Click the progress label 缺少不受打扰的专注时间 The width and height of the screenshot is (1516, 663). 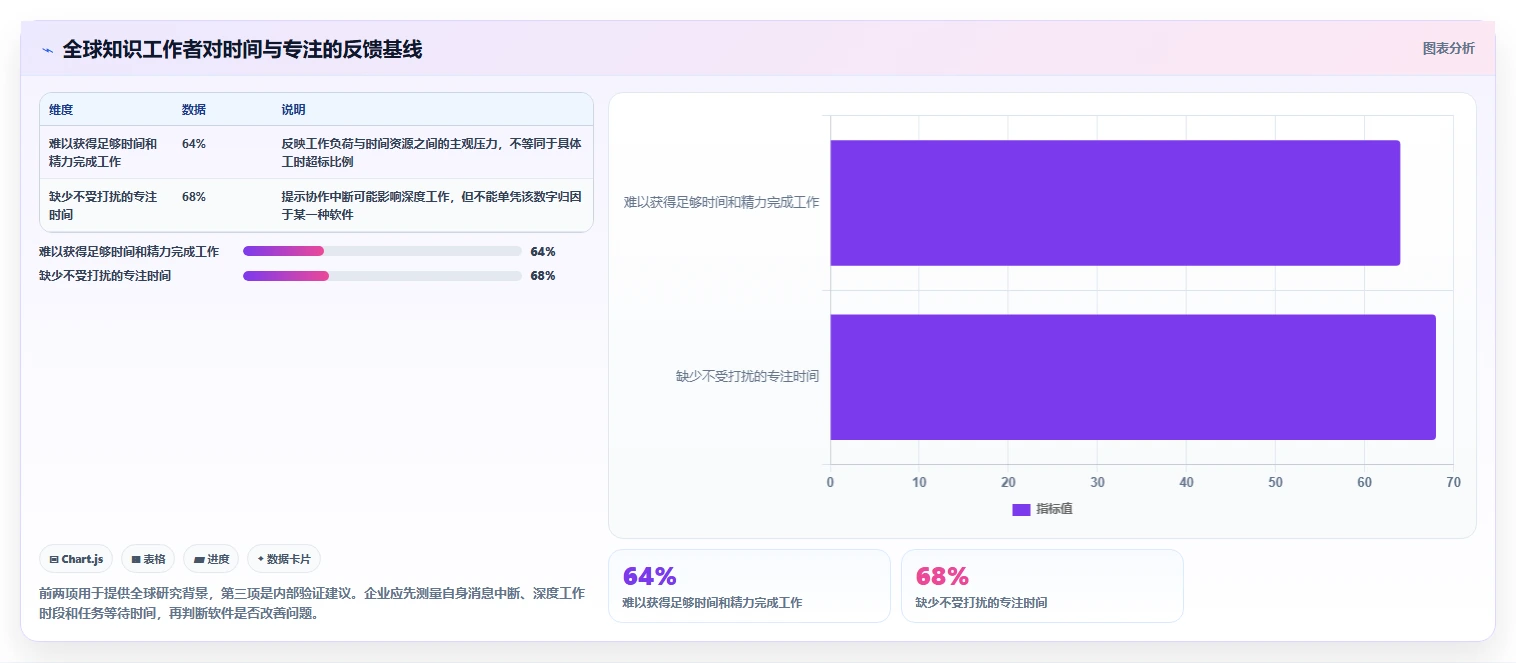105,276
